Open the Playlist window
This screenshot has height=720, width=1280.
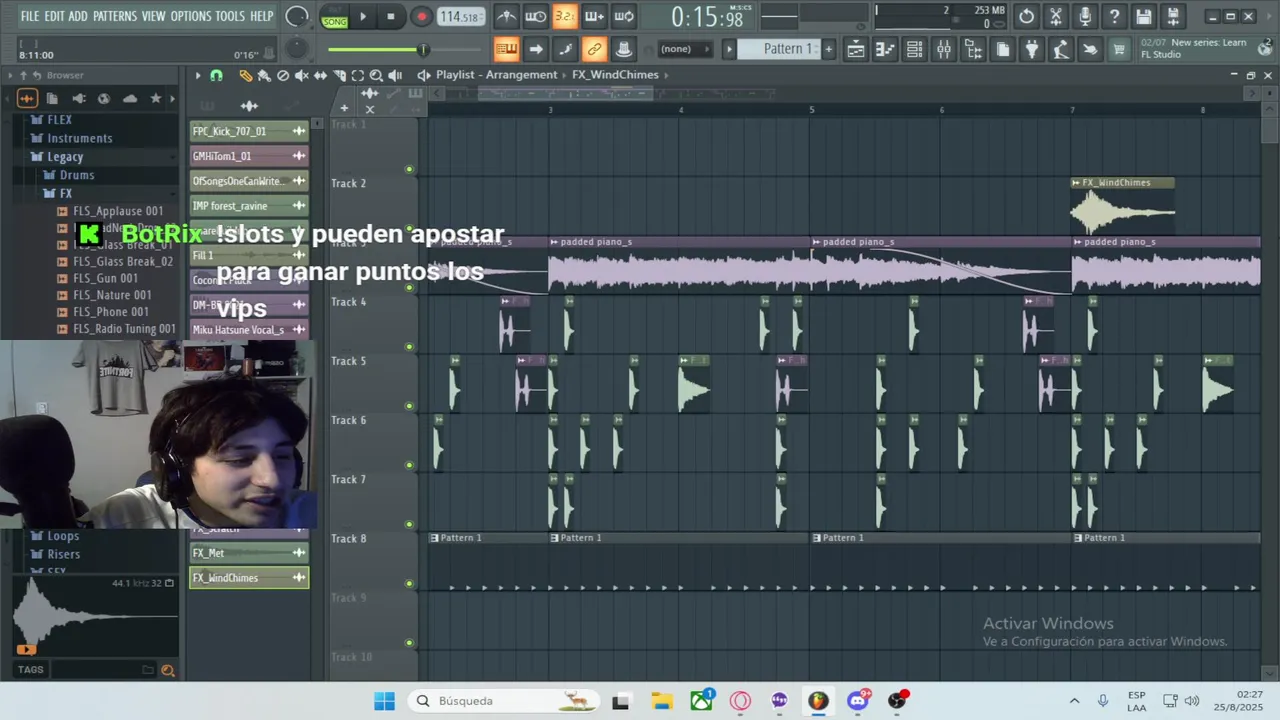(856, 49)
